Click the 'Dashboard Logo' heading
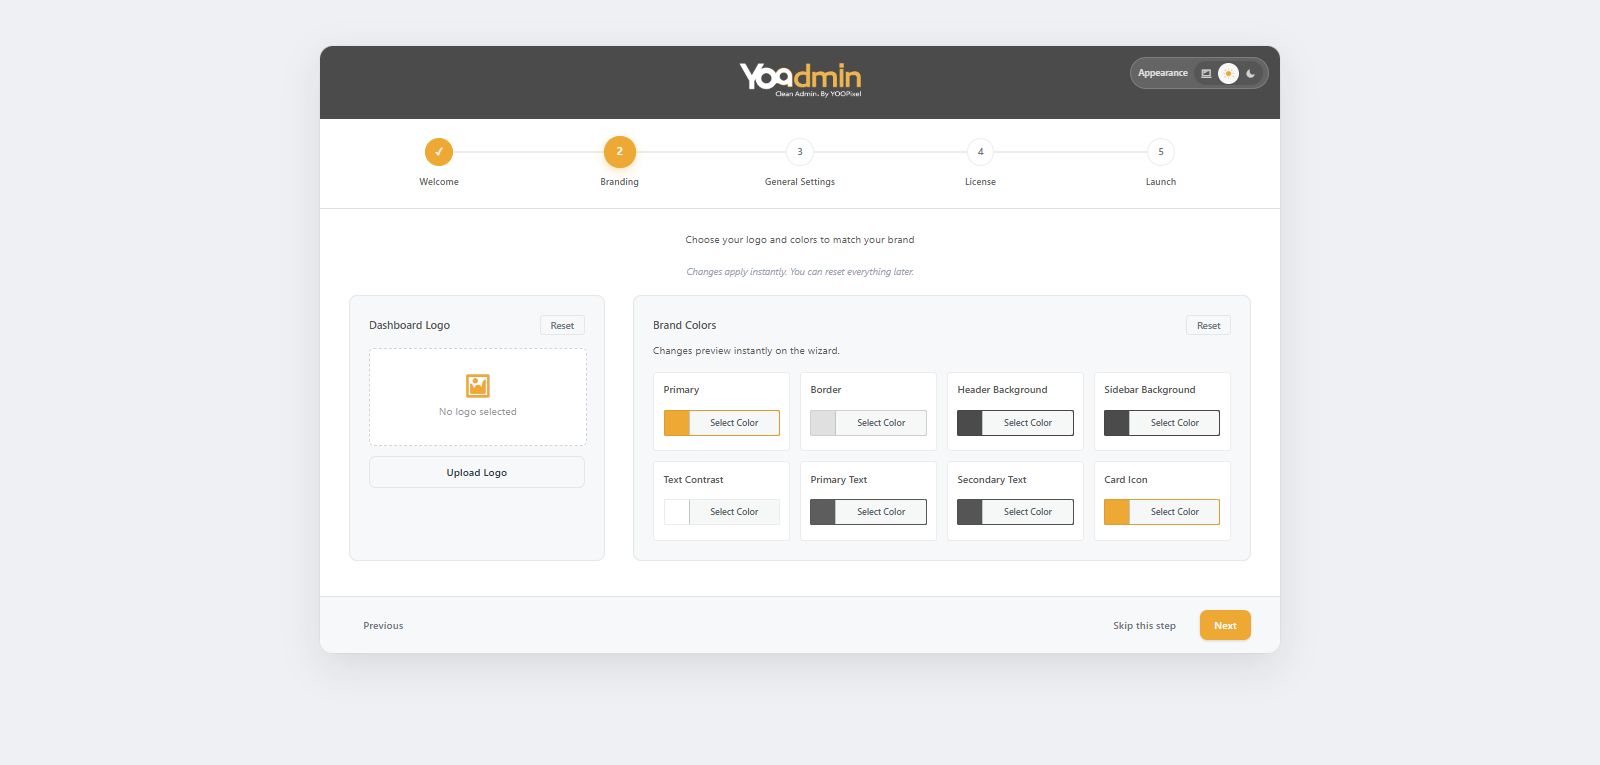The image size is (1600, 765). (x=410, y=325)
